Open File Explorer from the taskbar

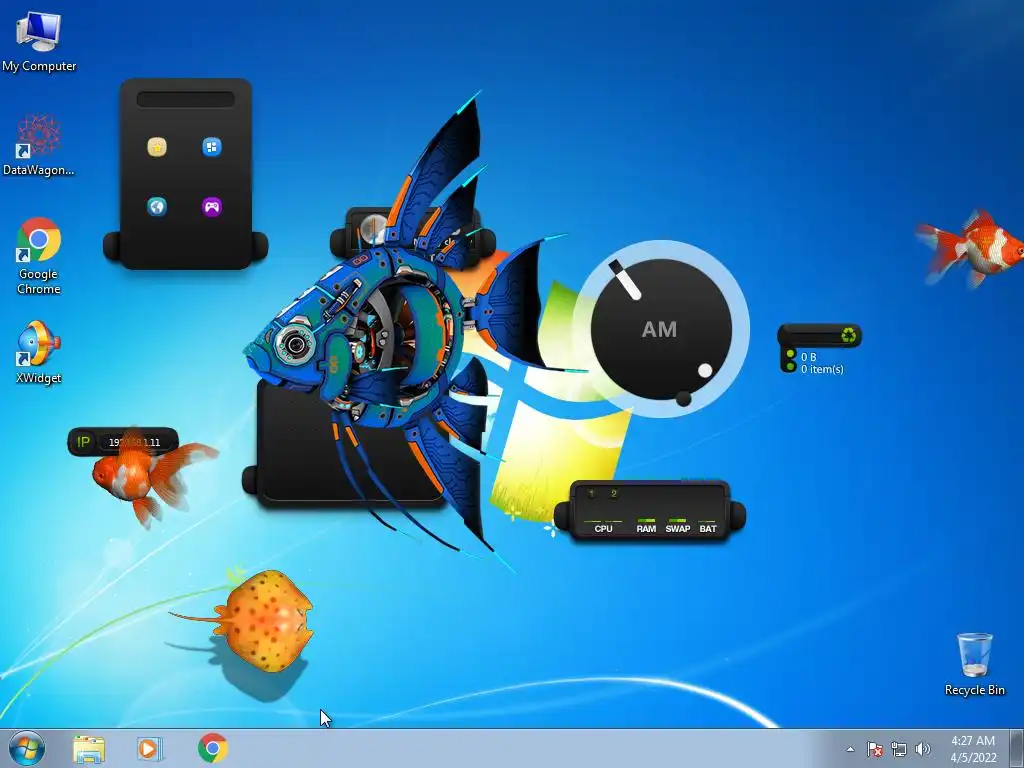click(x=89, y=748)
